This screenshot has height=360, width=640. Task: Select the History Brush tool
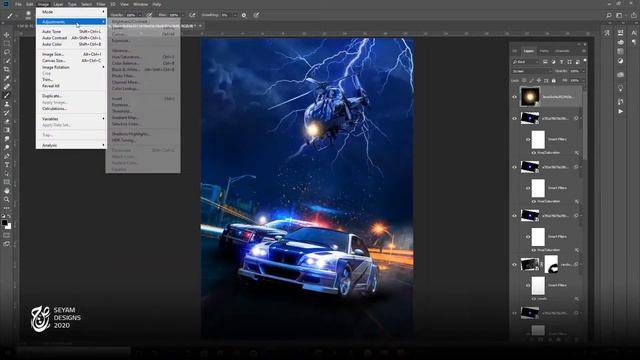click(x=7, y=113)
